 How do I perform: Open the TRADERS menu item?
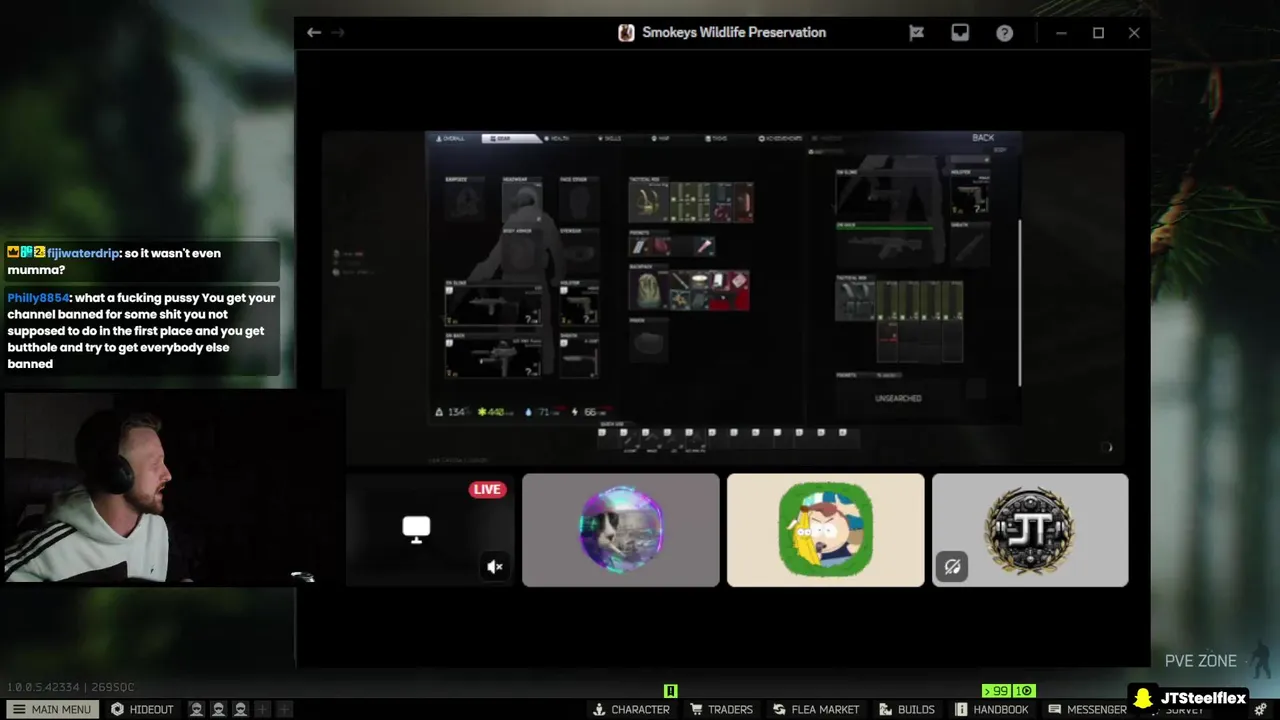[721, 709]
